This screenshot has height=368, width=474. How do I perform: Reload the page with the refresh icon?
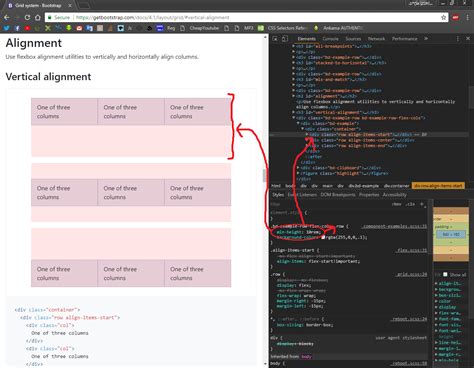[27, 17]
